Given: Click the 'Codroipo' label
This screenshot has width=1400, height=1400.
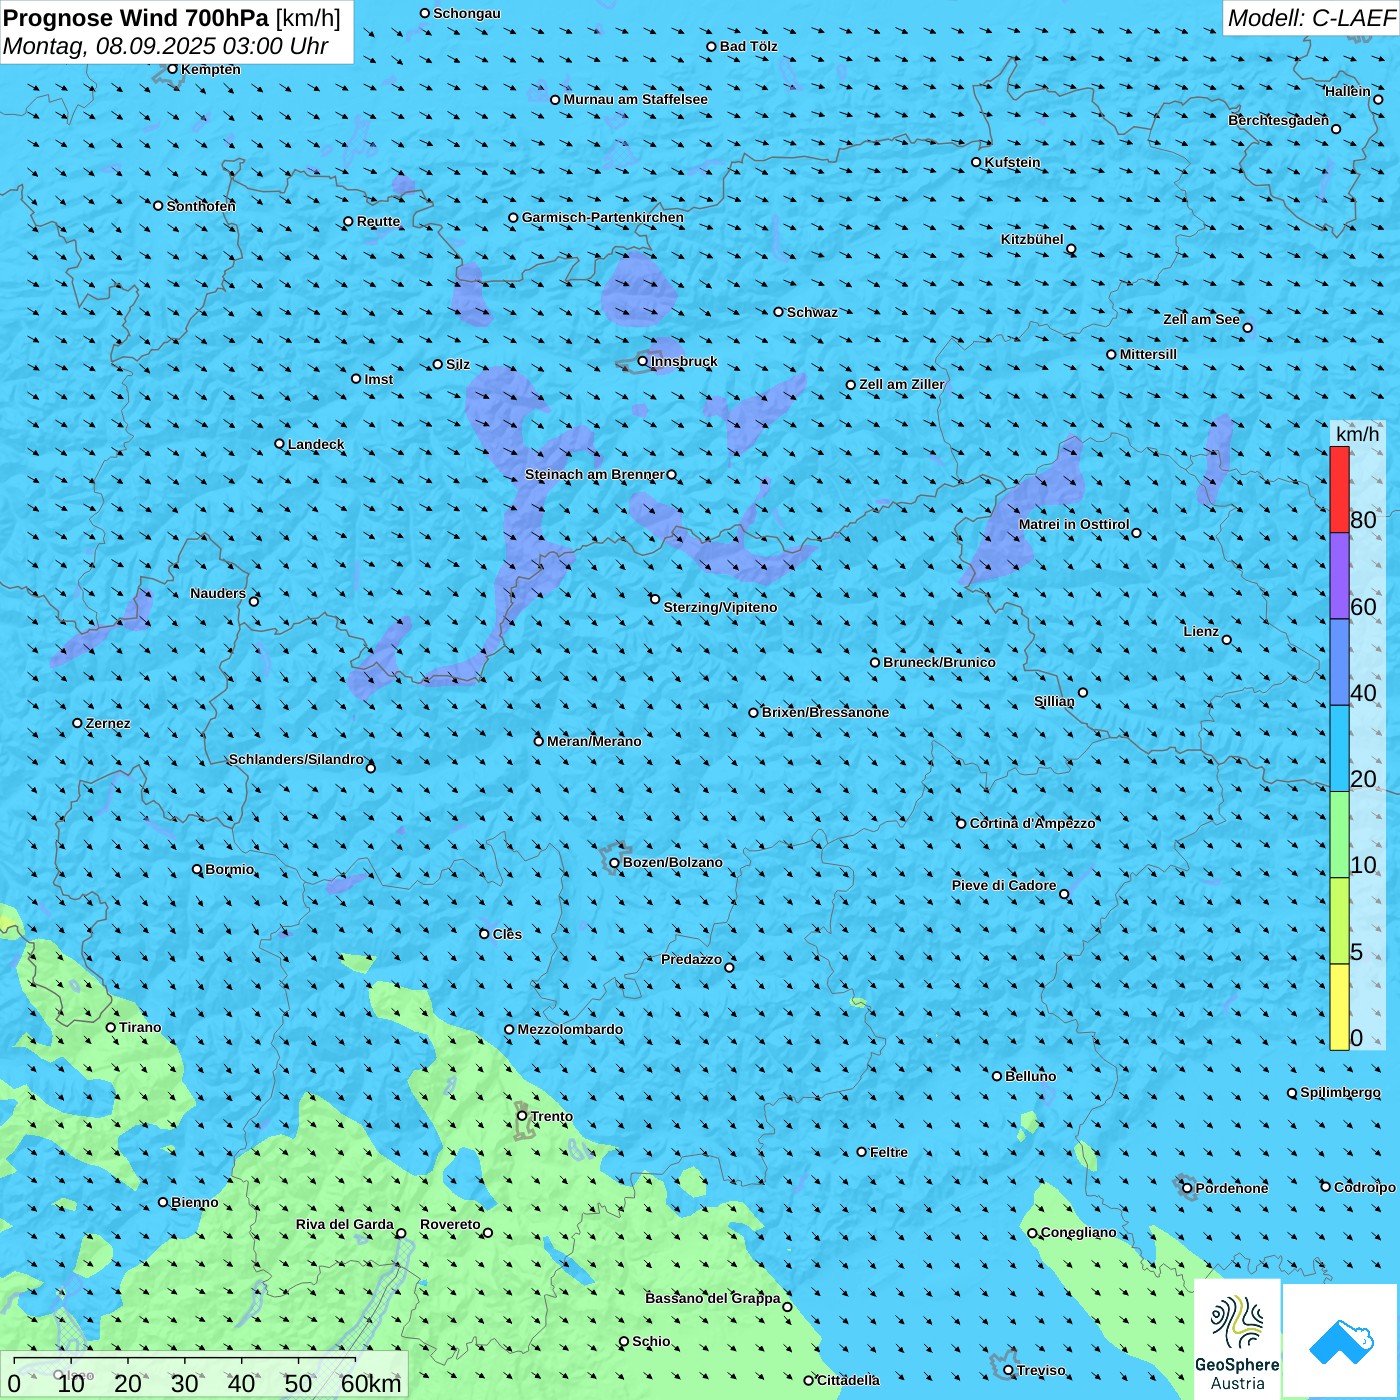Looking at the screenshot, I should tap(1365, 1187).
